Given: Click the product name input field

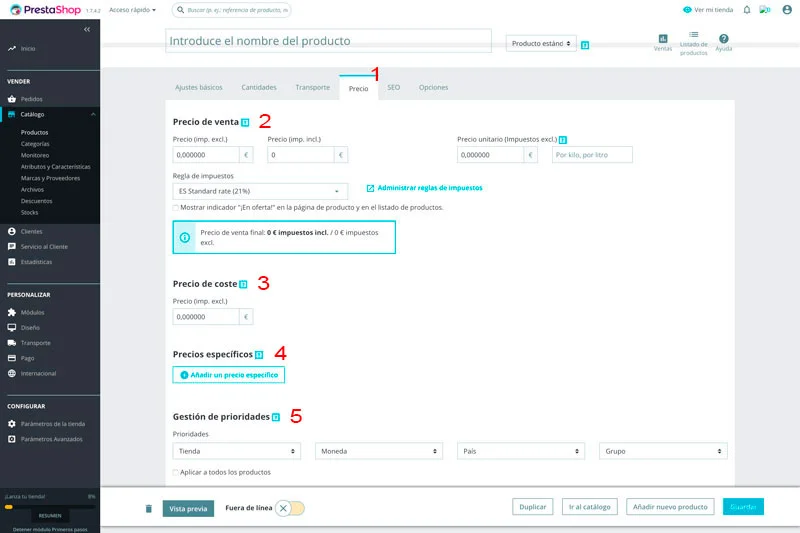Looking at the screenshot, I should (329, 41).
